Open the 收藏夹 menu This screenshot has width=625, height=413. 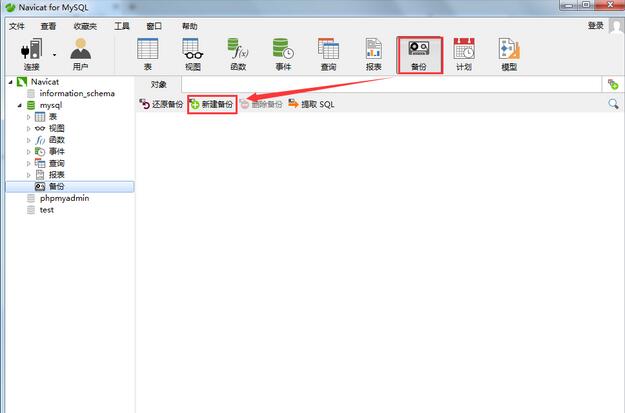pyautogui.click(x=85, y=26)
